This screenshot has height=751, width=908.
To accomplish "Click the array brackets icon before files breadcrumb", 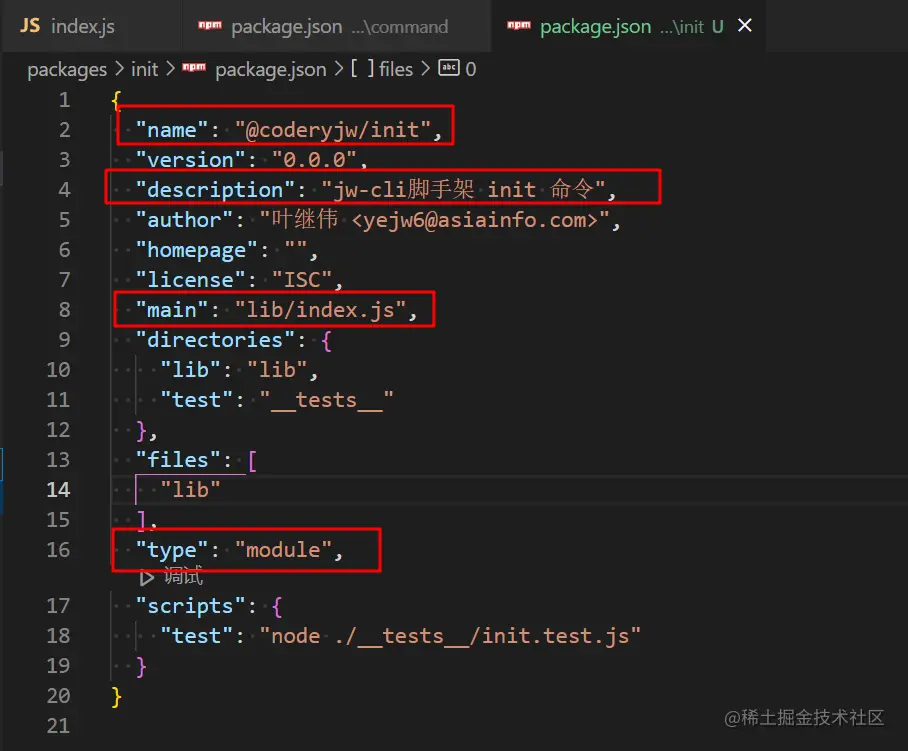I will (x=363, y=69).
